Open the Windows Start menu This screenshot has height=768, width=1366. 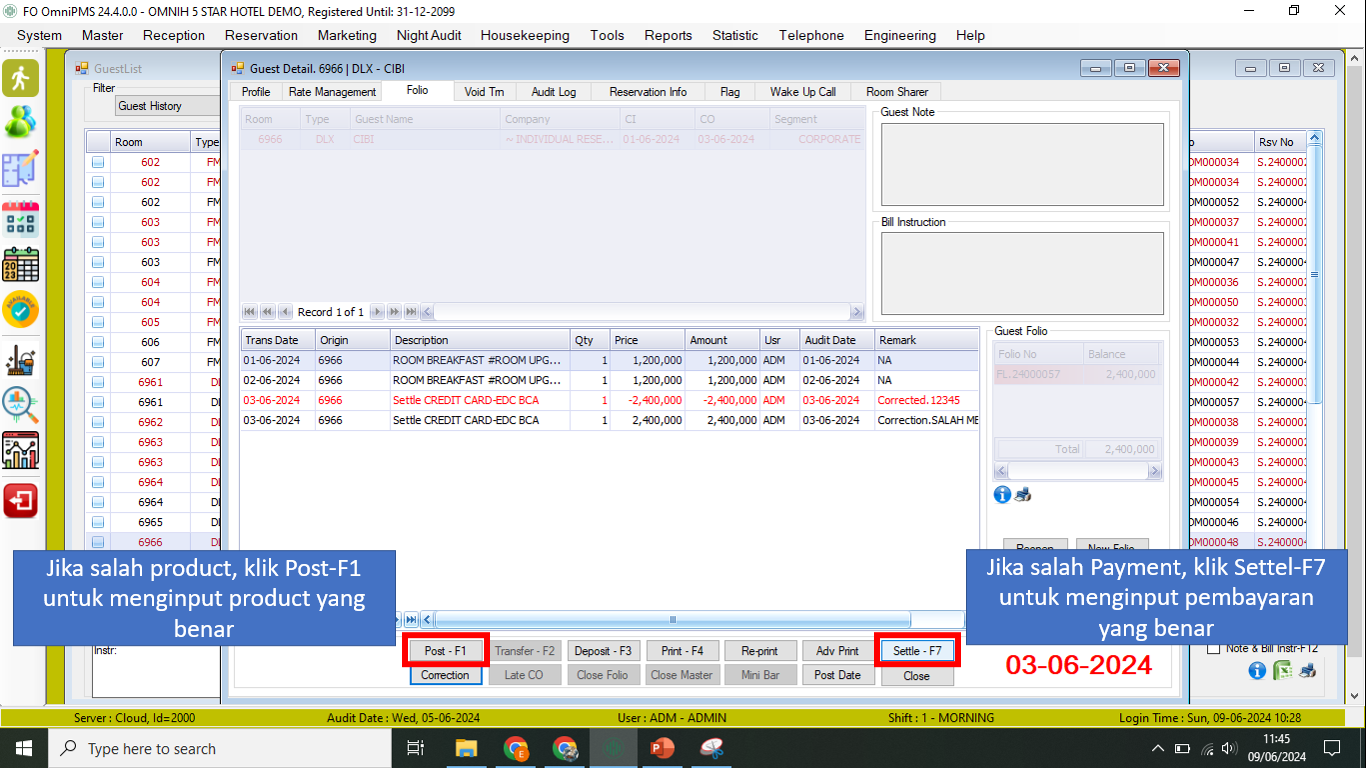pyautogui.click(x=23, y=748)
